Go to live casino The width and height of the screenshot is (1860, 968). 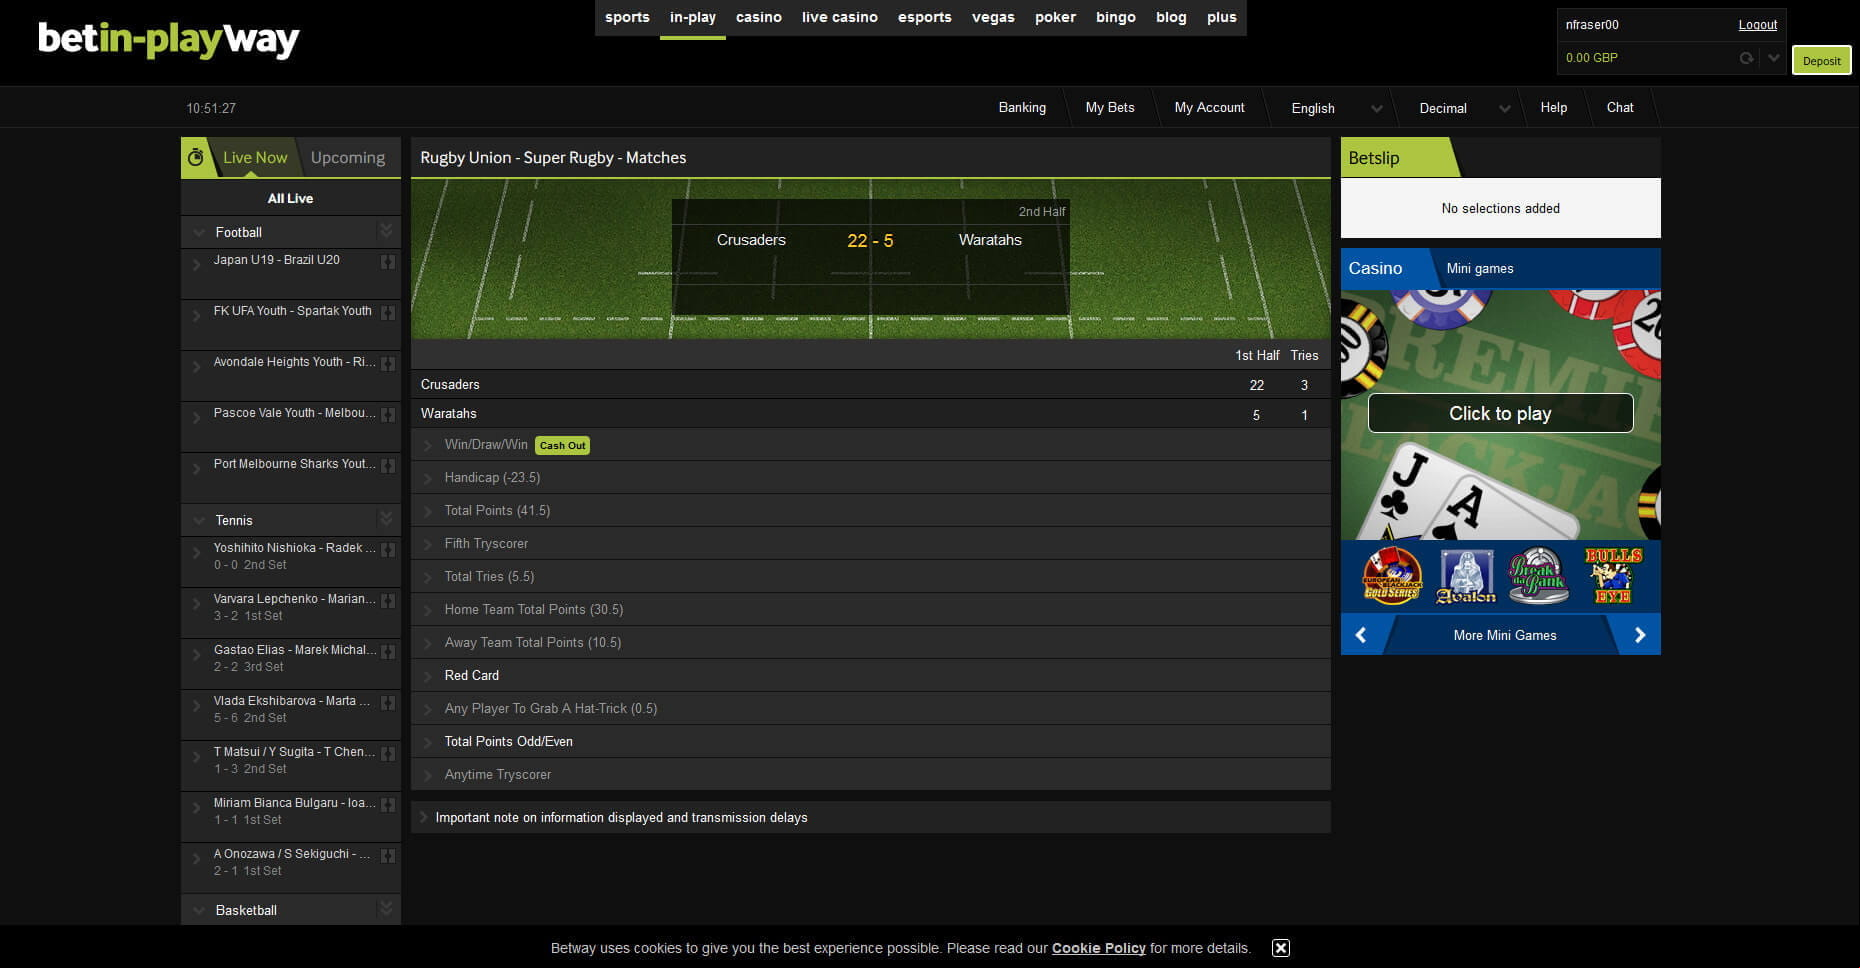(x=839, y=18)
